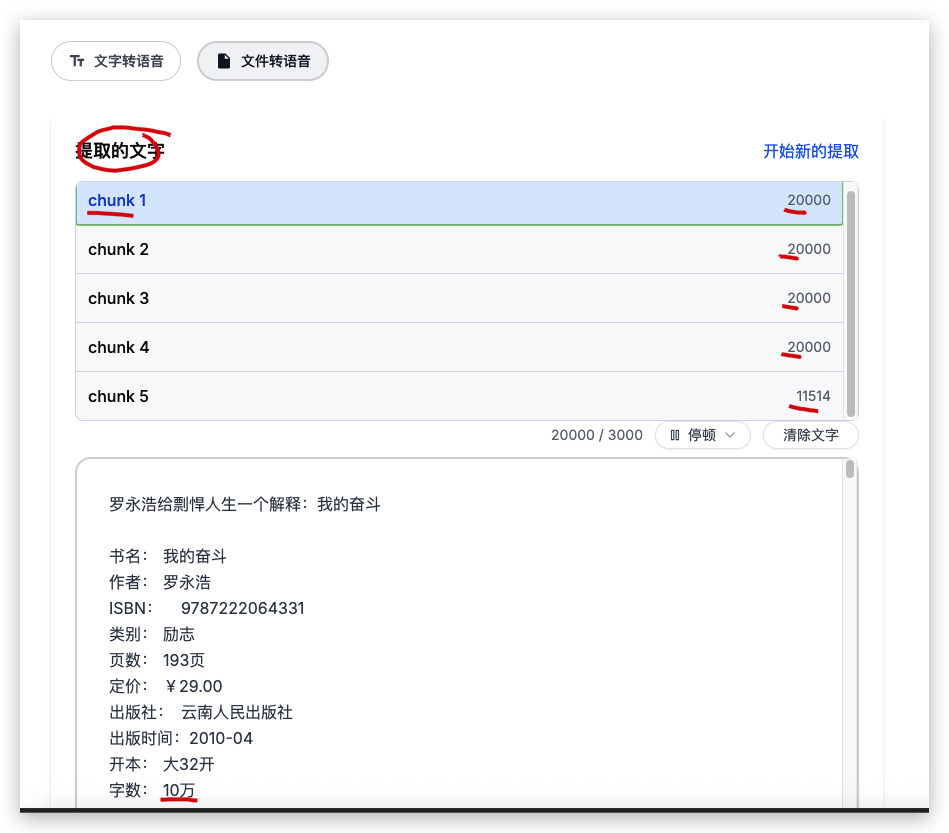Open the 停顿 dropdown
Viewport: 949px width, 833px height.
point(703,435)
